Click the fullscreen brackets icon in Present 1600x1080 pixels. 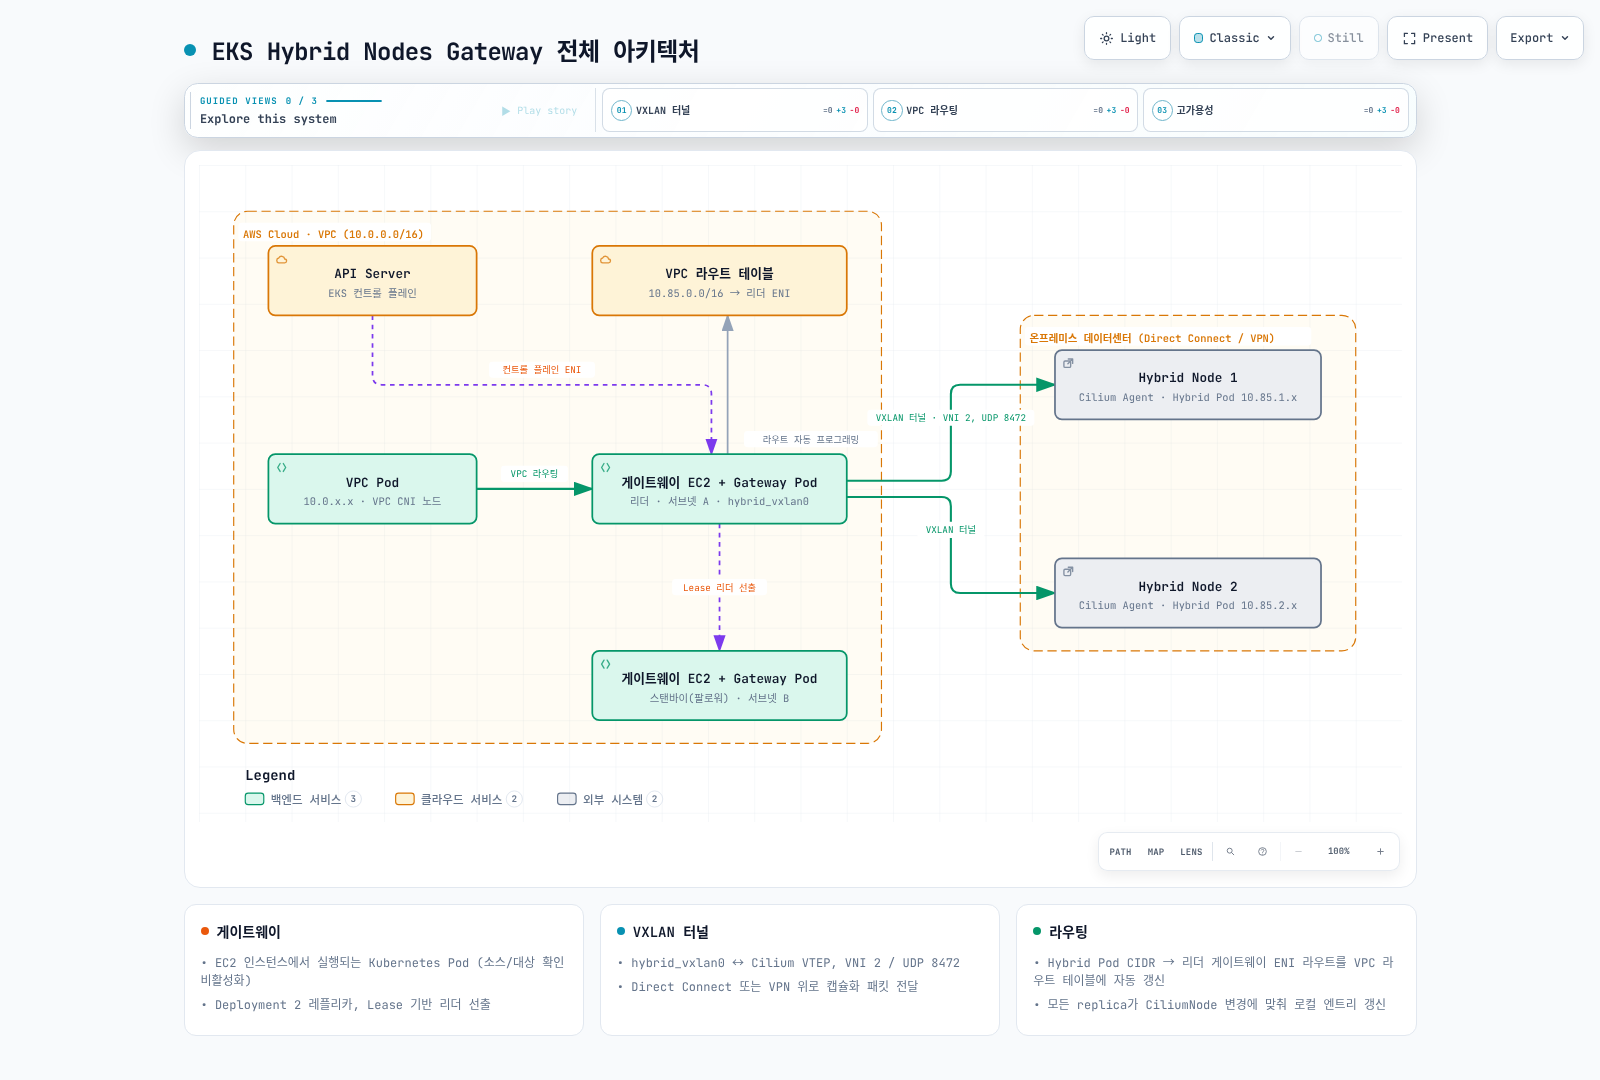[1409, 38]
